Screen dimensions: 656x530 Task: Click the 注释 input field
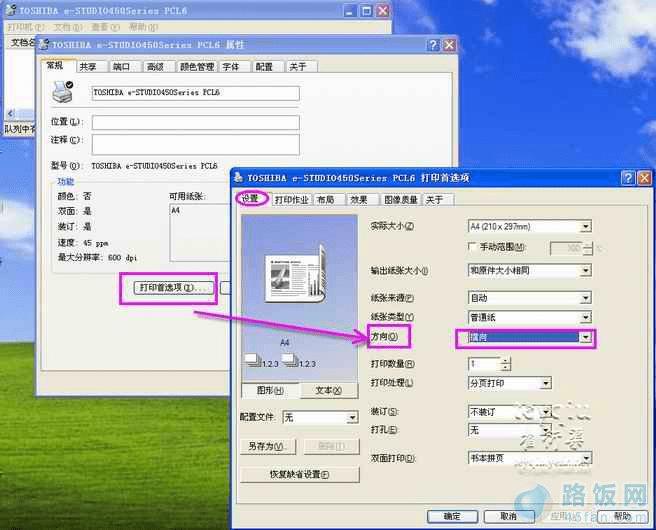pos(196,145)
